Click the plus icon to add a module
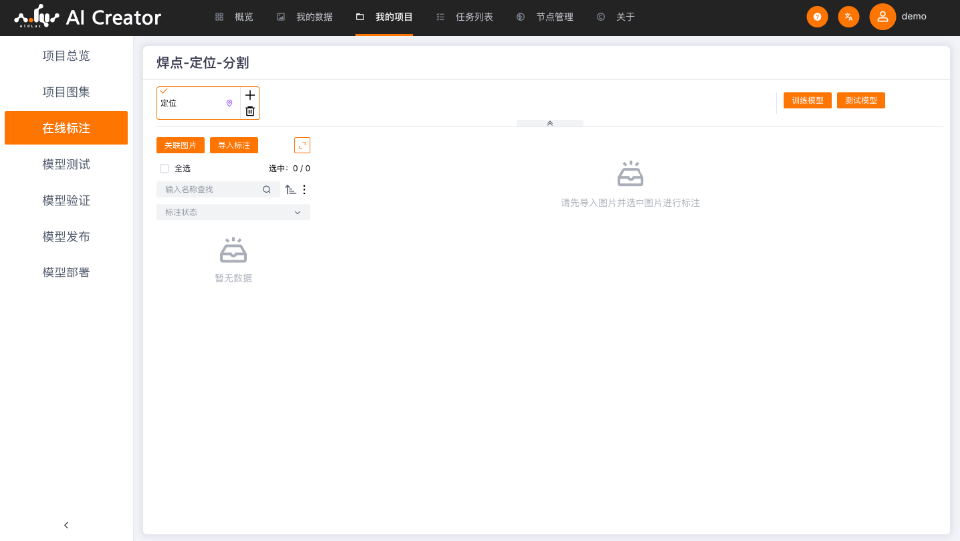960x541 pixels. click(x=250, y=95)
